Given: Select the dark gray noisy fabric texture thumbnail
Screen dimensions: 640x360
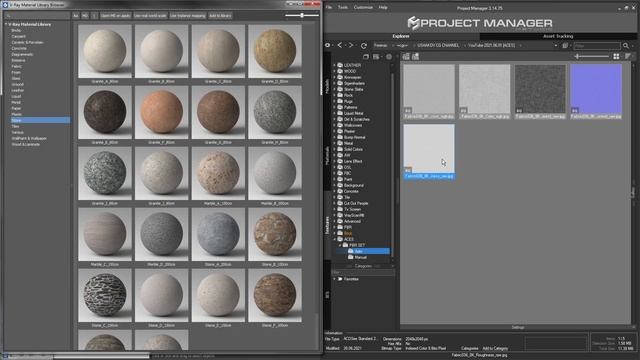Looking at the screenshot, I should pos(540,89).
